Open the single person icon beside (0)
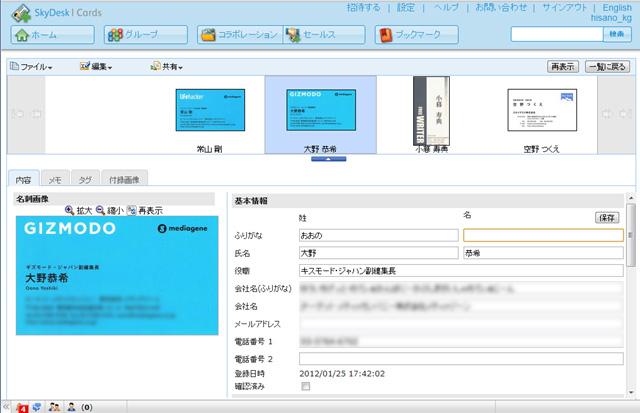The height and width of the screenshot is (413, 640). [x=71, y=407]
